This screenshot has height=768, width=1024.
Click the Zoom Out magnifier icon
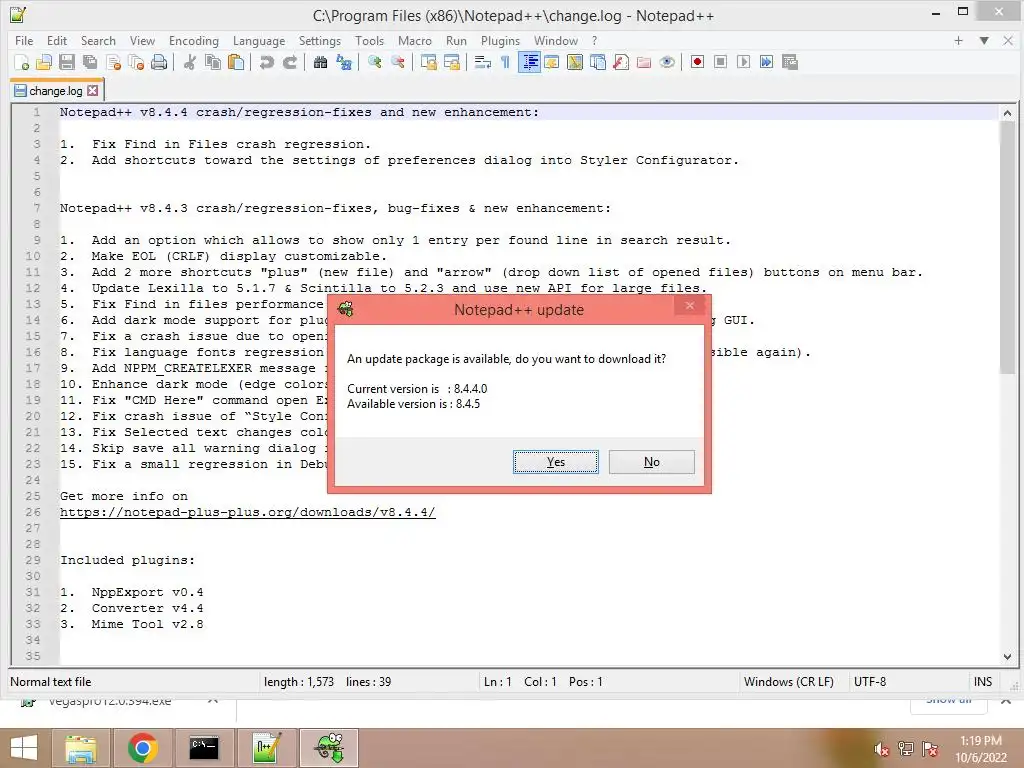point(398,62)
